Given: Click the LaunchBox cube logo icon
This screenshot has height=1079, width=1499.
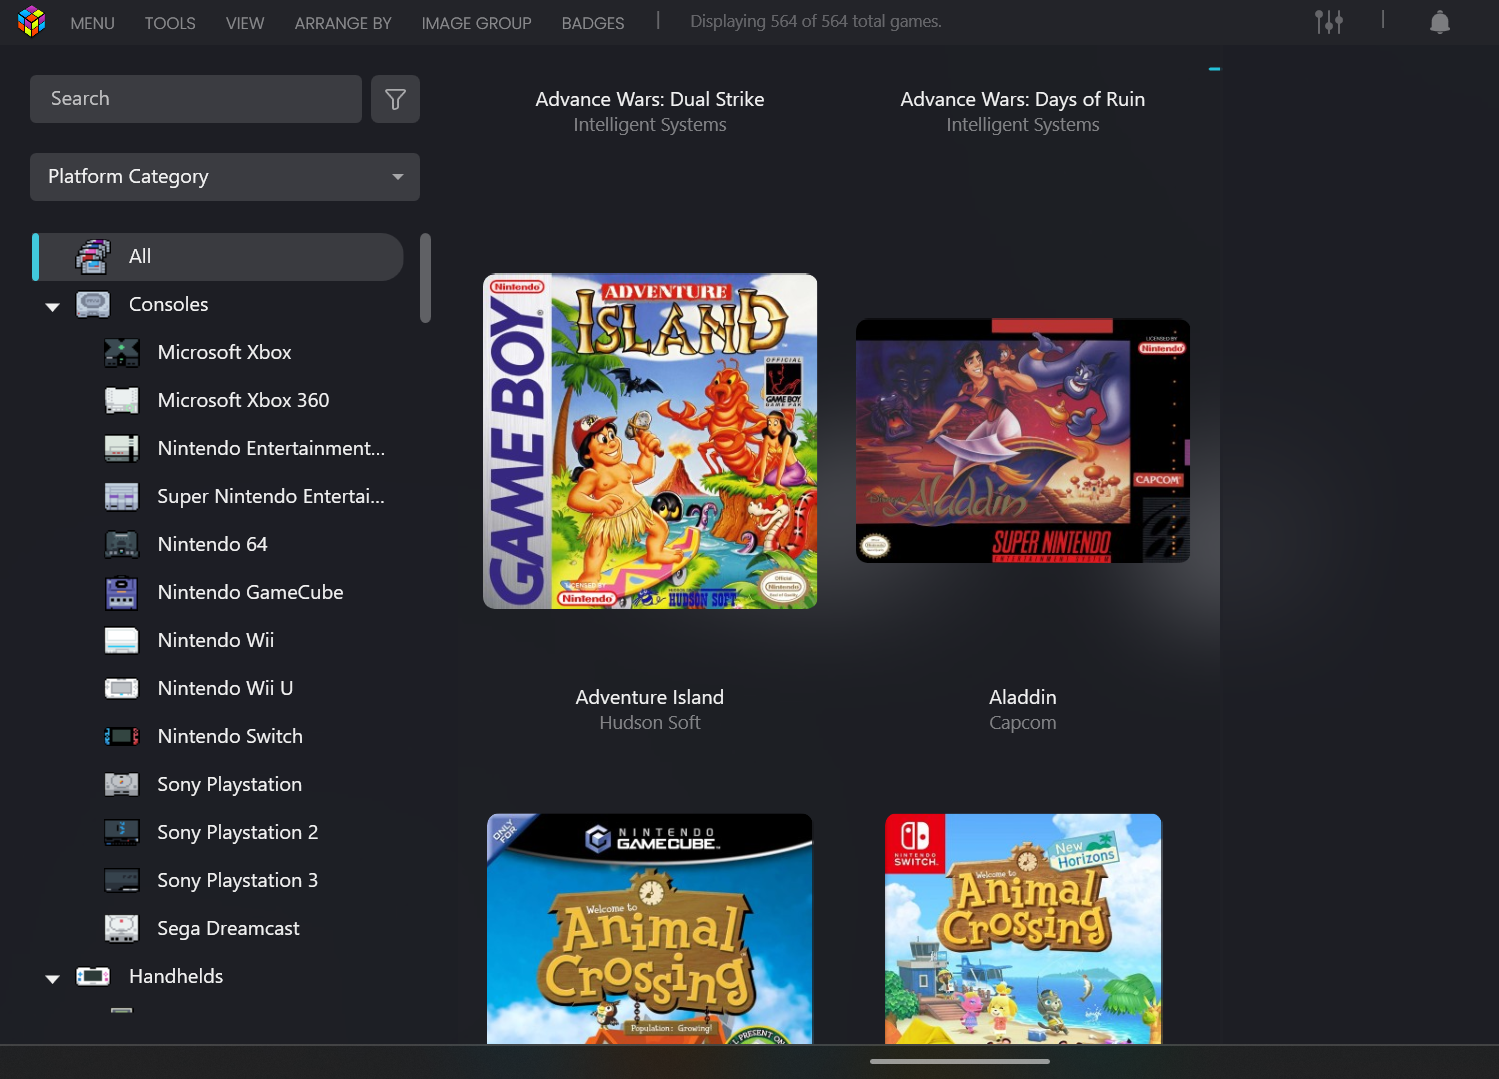Looking at the screenshot, I should point(32,21).
